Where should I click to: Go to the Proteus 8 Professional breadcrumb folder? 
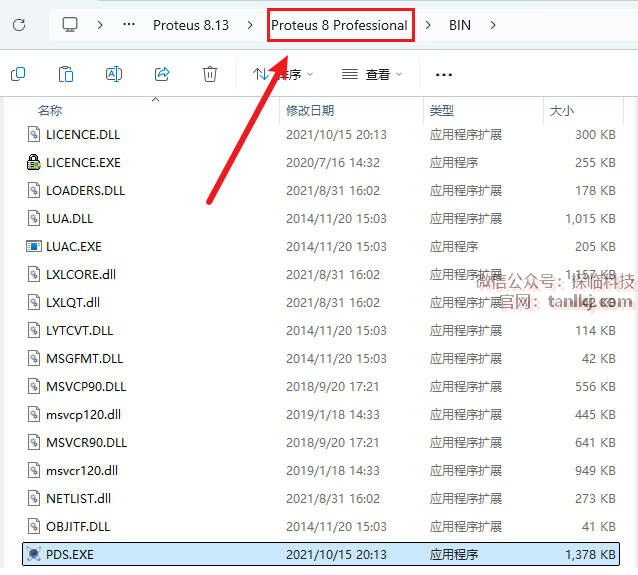(339, 25)
